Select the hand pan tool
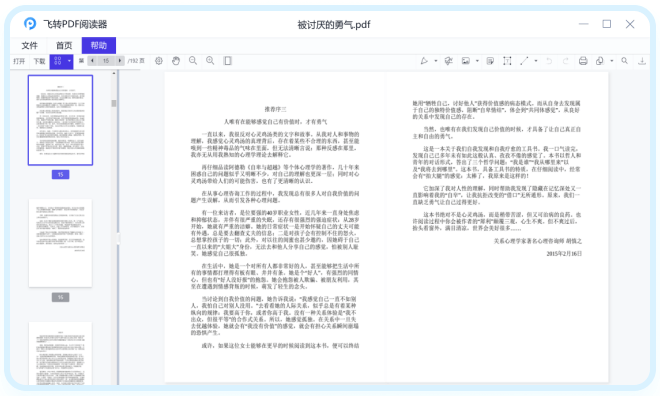This screenshot has width=660, height=396. tap(176, 61)
